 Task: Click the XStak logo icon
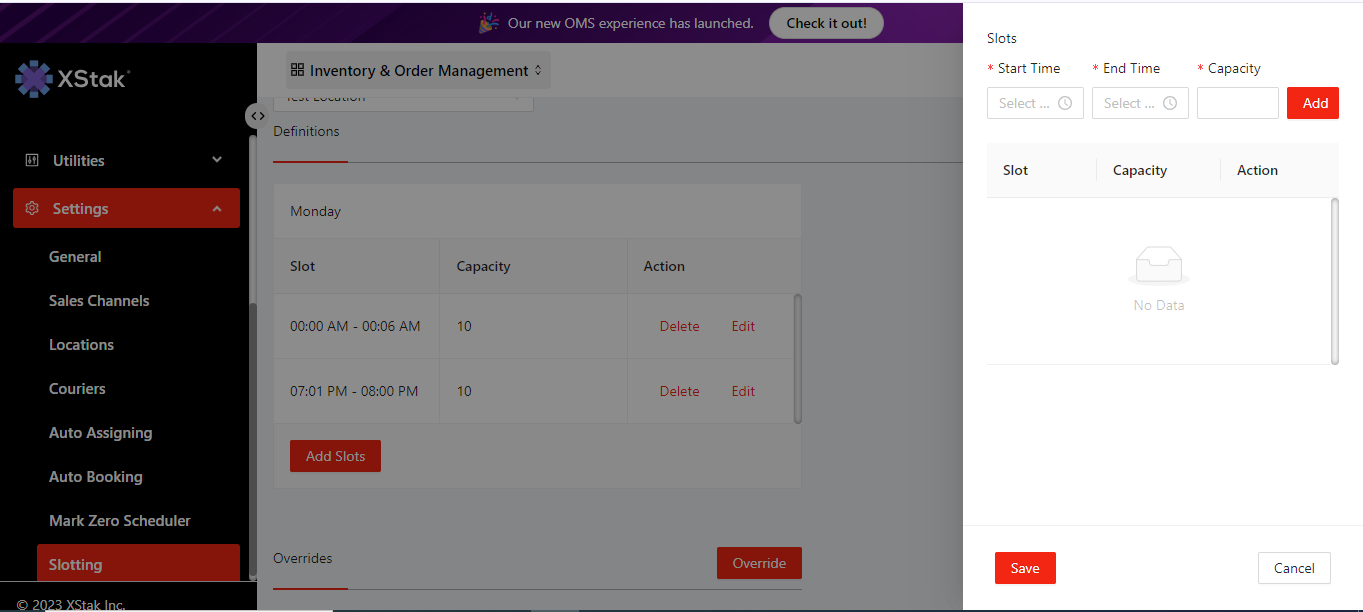click(33, 79)
